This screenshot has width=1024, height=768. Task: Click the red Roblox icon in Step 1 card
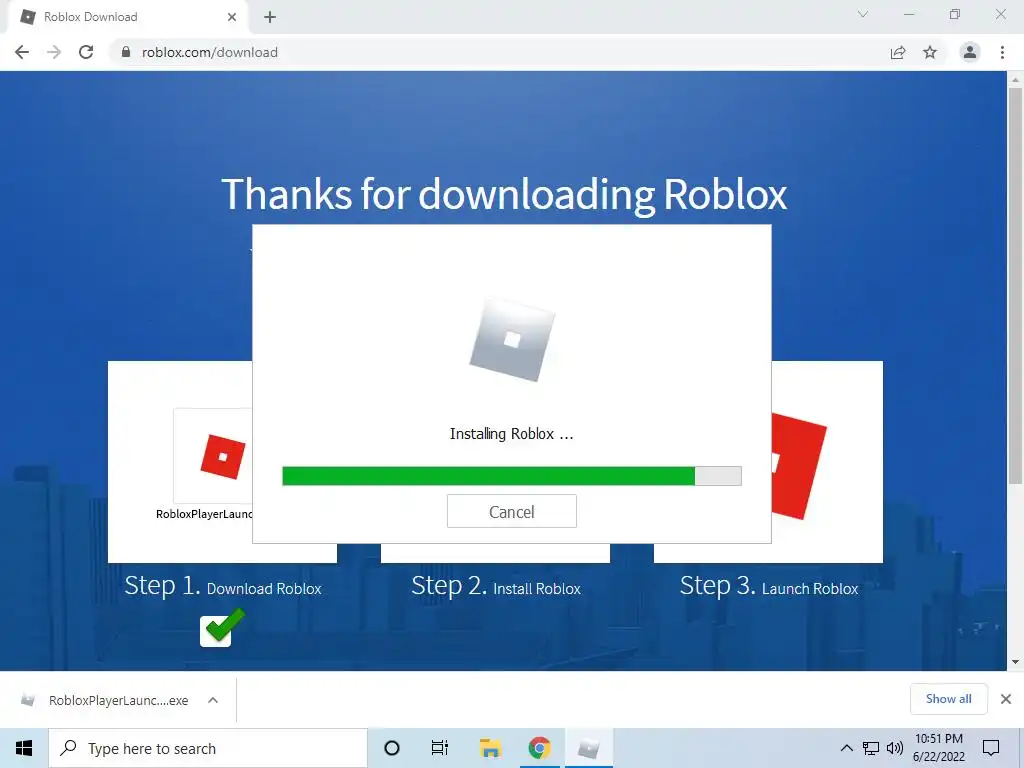(x=223, y=456)
